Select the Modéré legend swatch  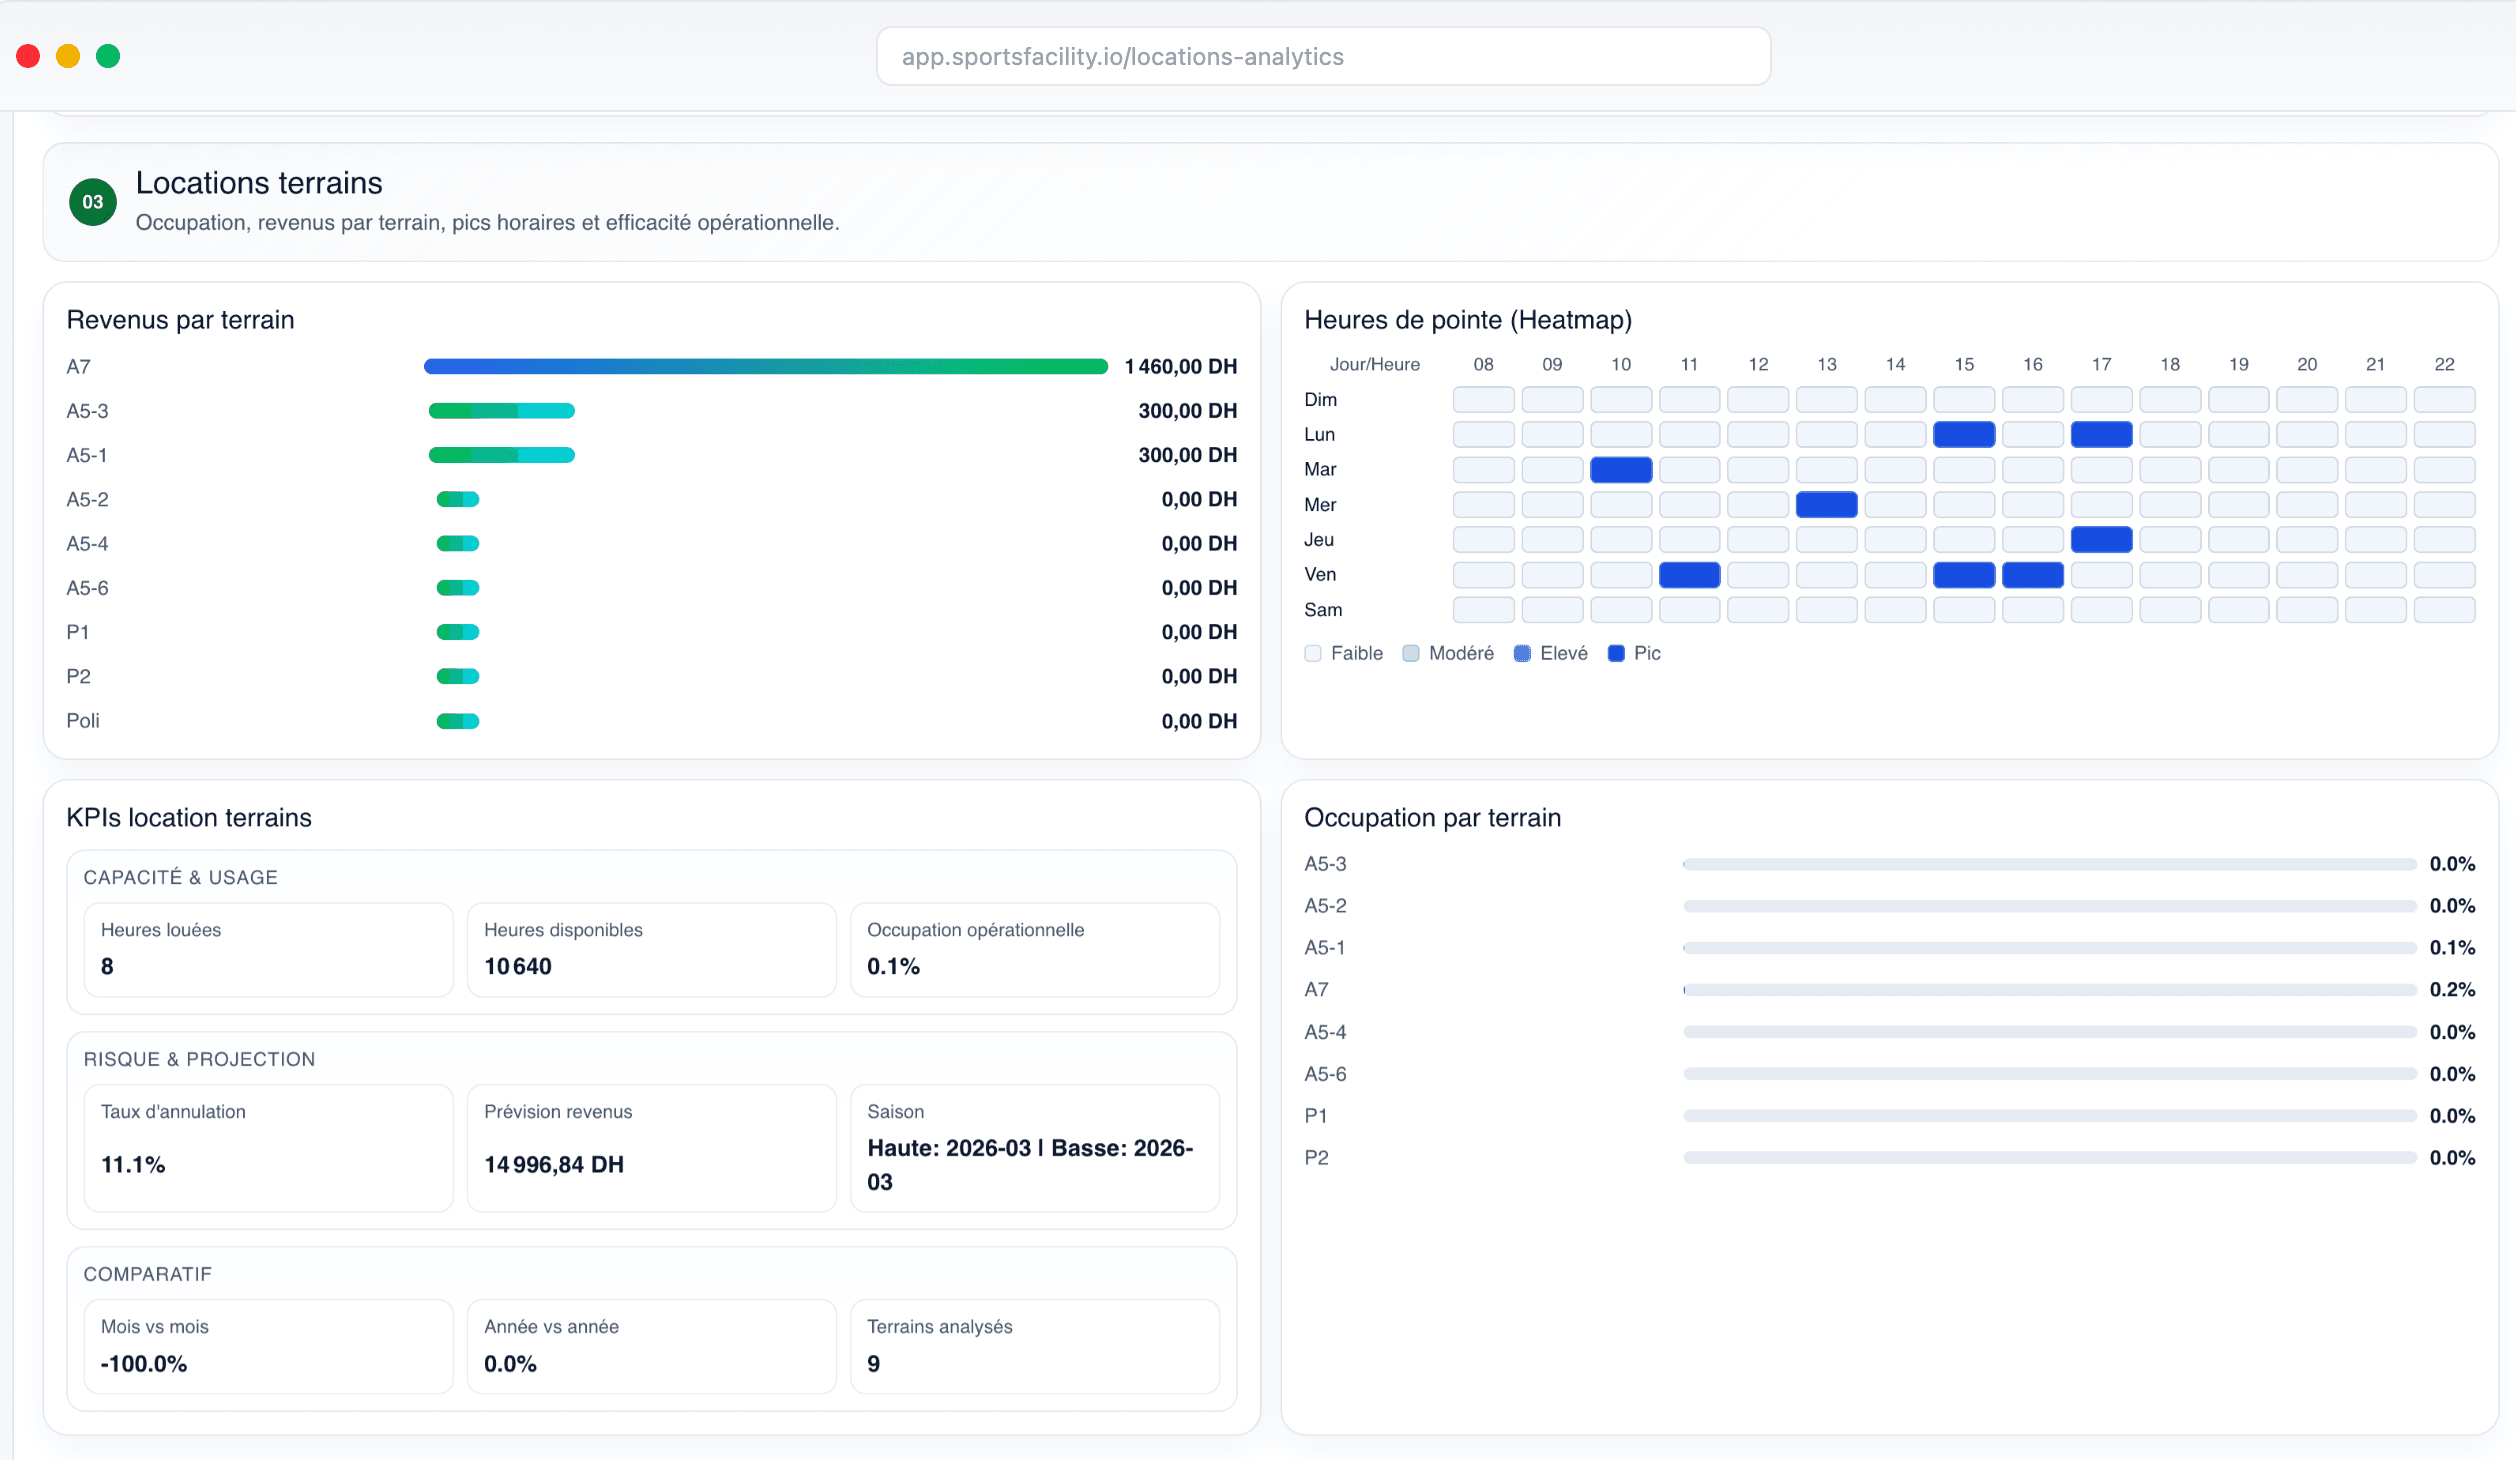point(1412,653)
